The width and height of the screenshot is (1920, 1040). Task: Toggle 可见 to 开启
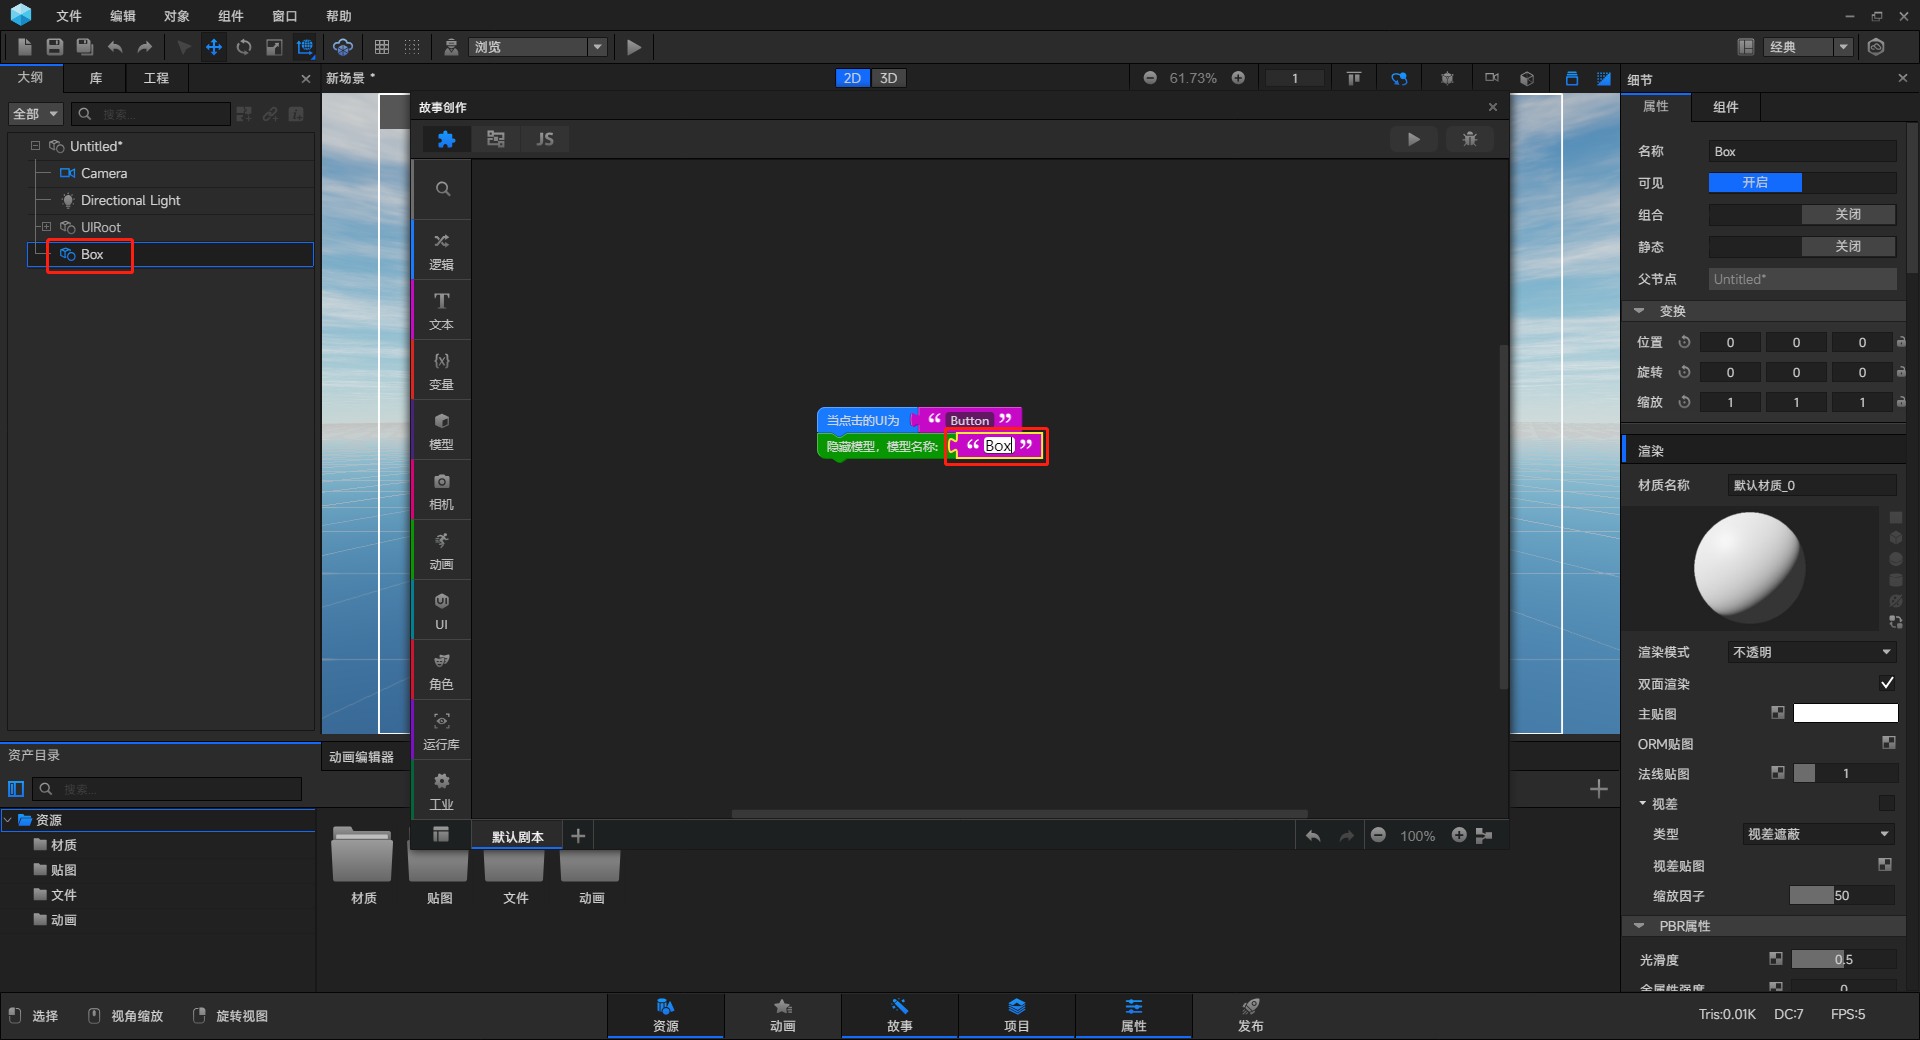(x=1755, y=183)
